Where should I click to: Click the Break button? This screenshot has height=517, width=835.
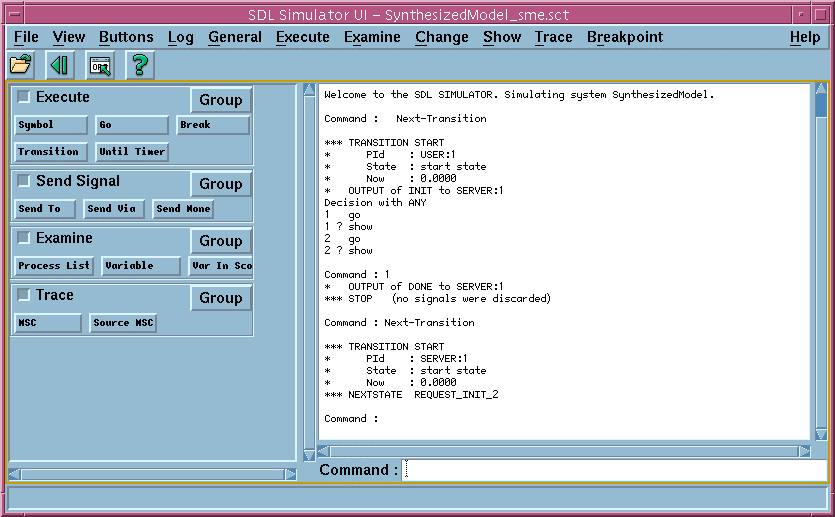click(212, 125)
